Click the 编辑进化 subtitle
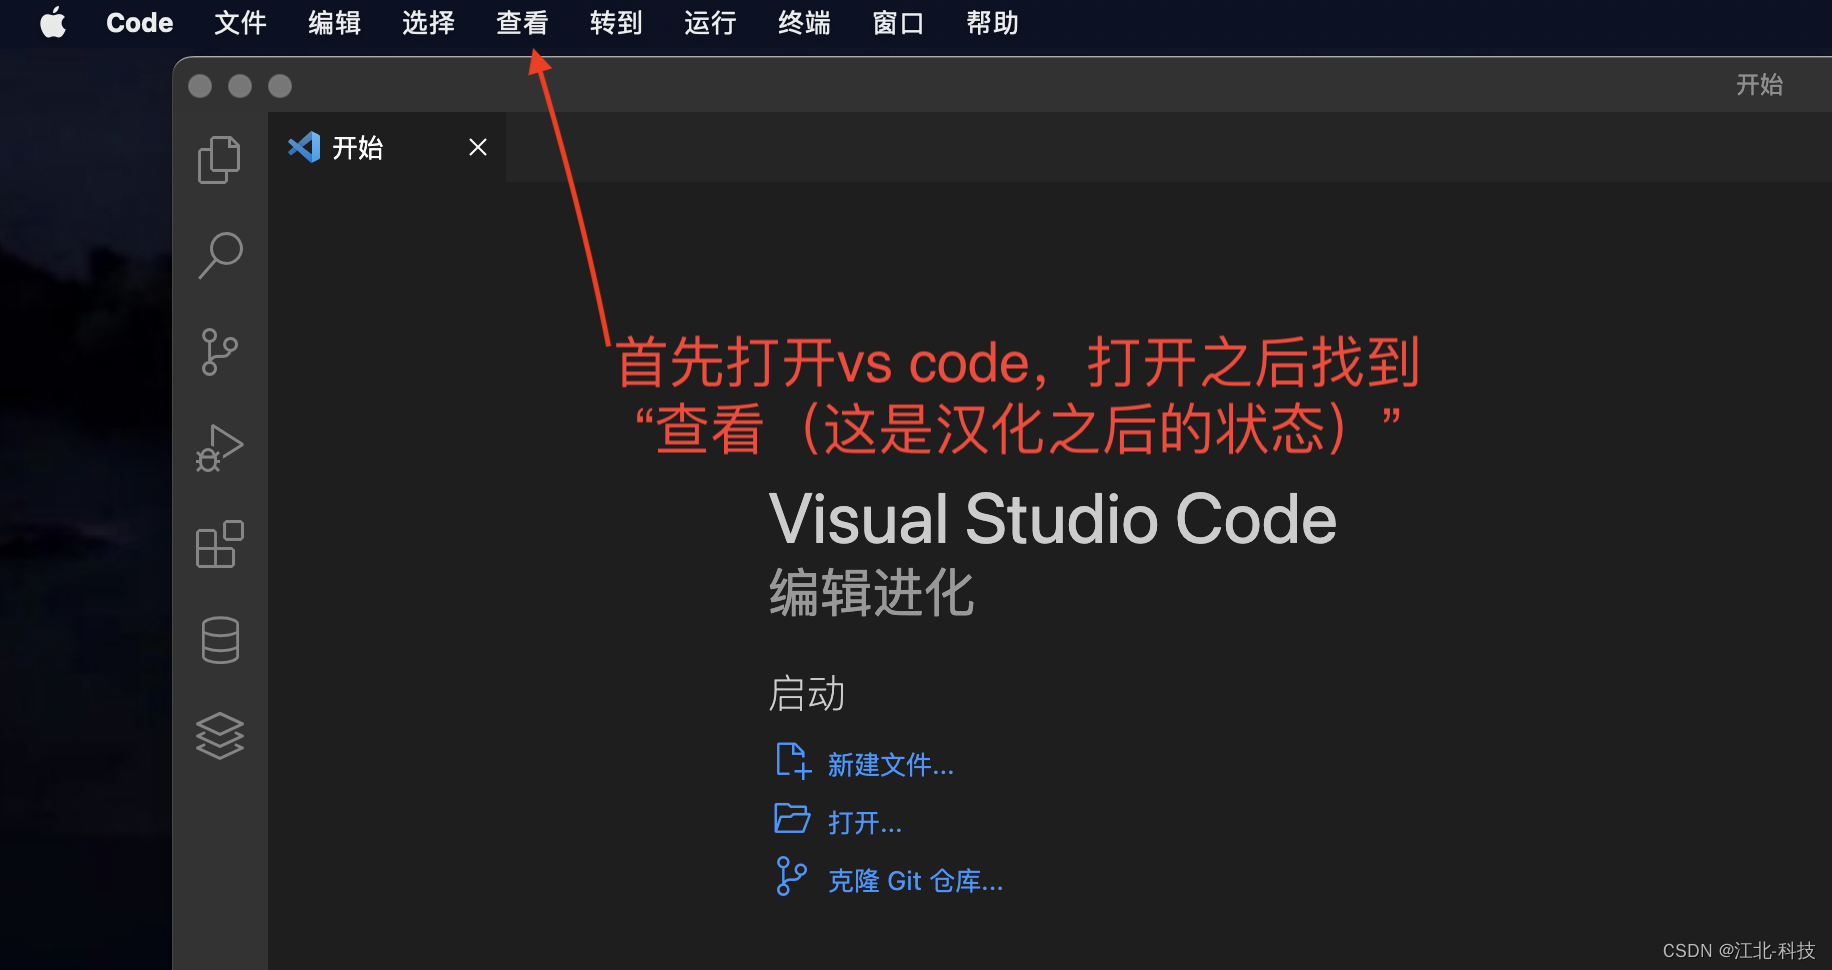This screenshot has width=1832, height=970. click(x=871, y=592)
